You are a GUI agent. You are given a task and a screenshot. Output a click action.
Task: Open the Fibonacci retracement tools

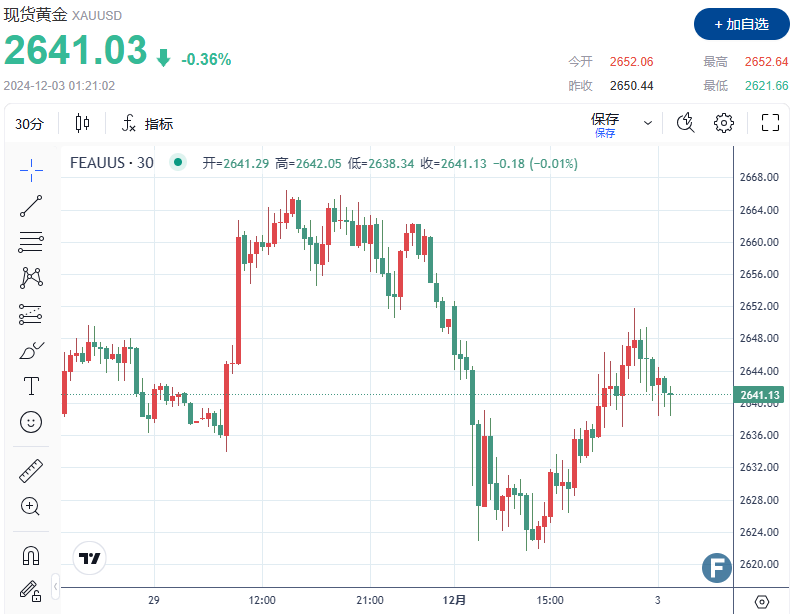click(31, 241)
